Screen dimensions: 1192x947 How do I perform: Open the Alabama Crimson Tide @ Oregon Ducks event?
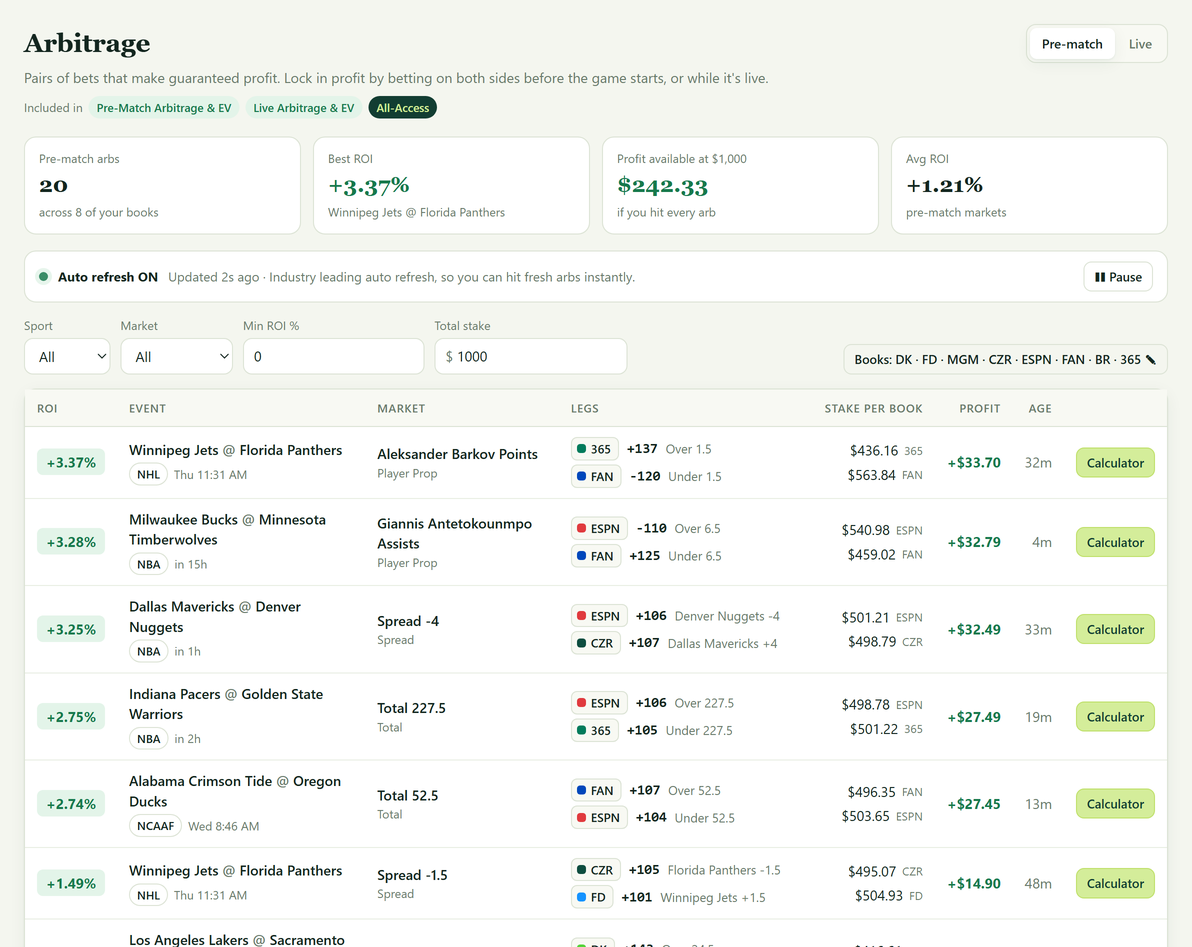coord(235,791)
